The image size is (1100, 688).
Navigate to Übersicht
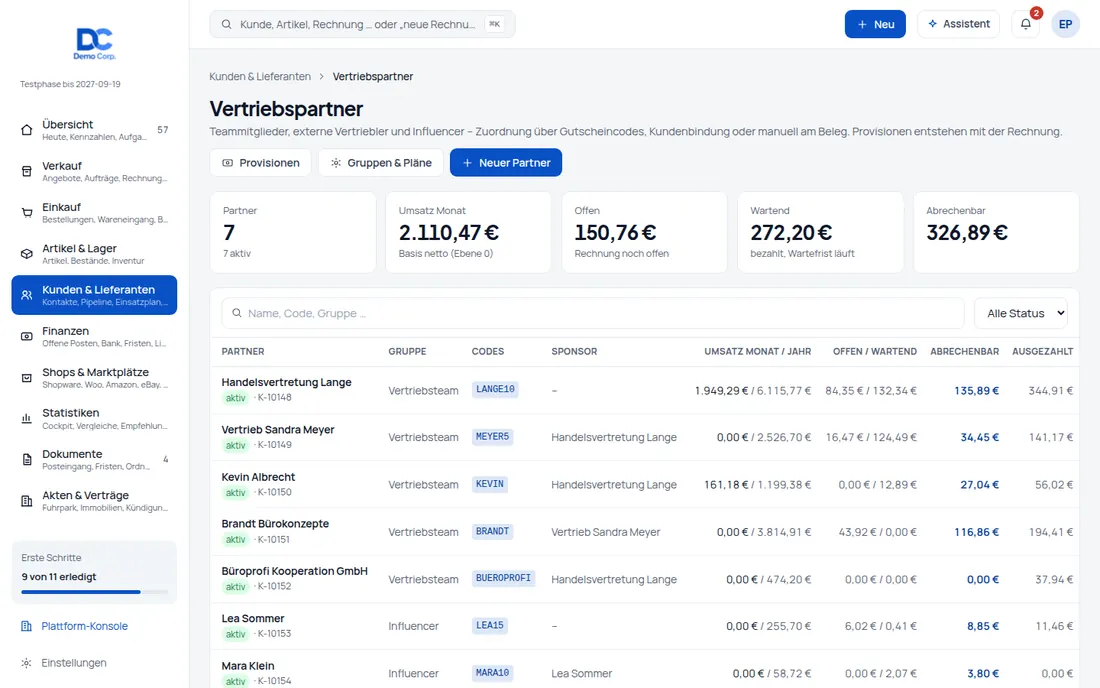click(x=94, y=130)
